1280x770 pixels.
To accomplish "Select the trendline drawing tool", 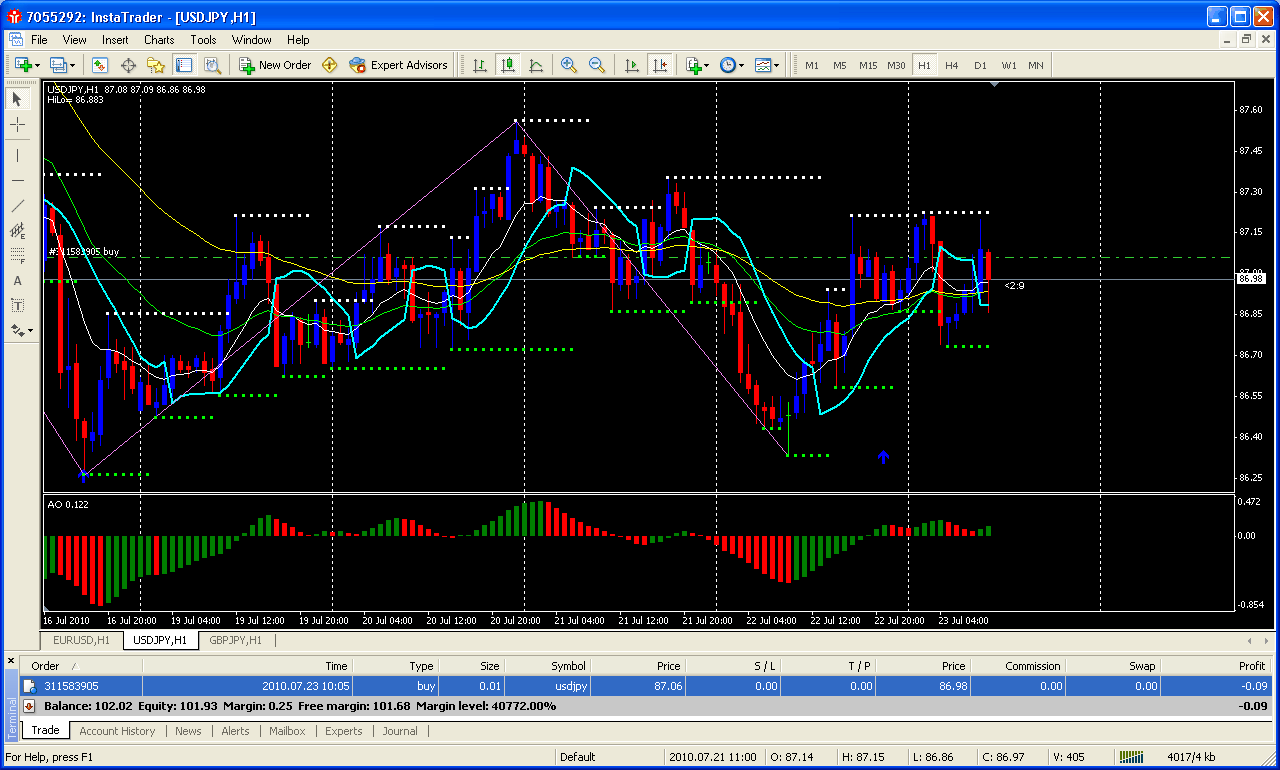I will (17, 206).
